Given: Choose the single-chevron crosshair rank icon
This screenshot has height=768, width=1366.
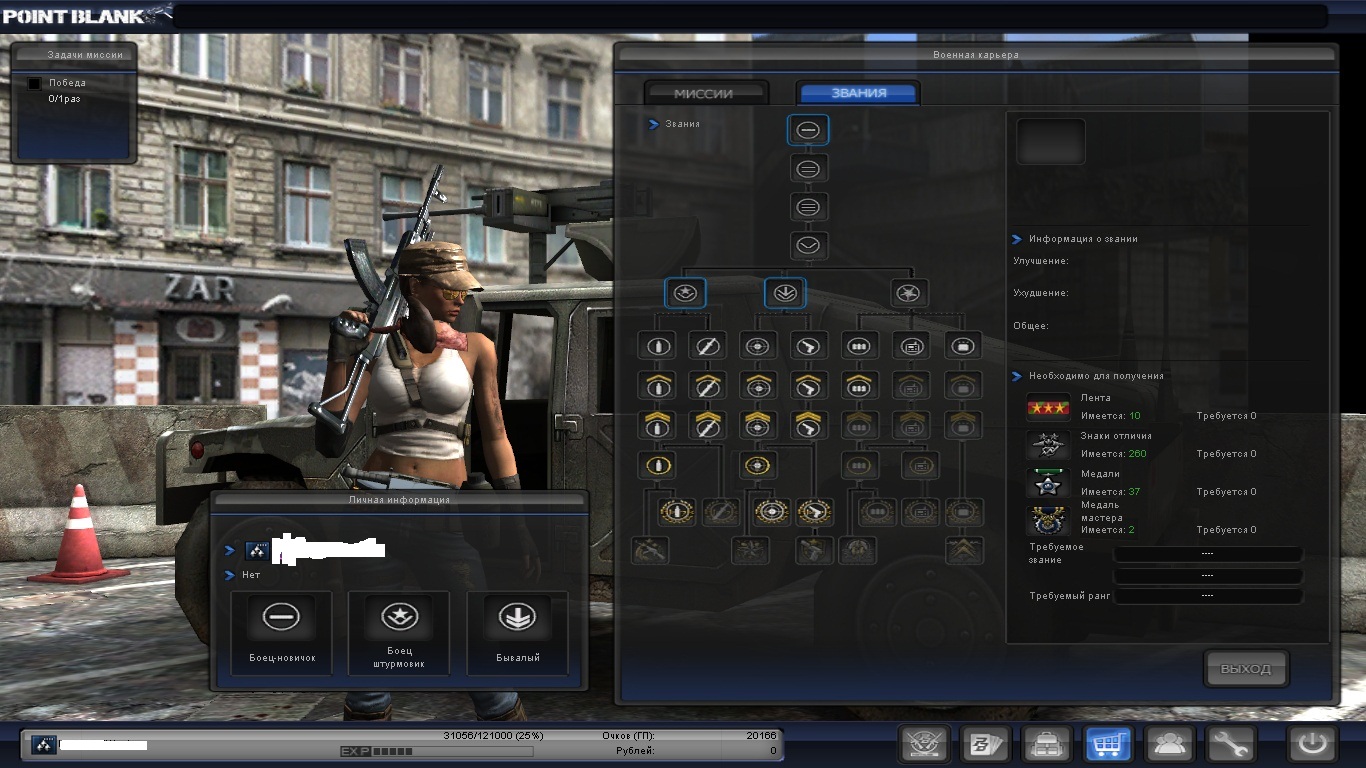Looking at the screenshot, I should click(x=758, y=386).
